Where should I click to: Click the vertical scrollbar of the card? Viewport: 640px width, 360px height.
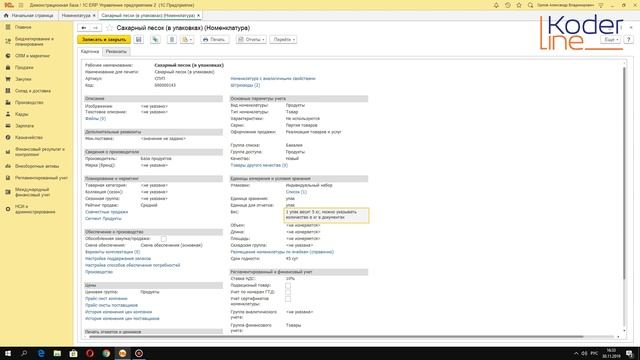tap(624, 173)
